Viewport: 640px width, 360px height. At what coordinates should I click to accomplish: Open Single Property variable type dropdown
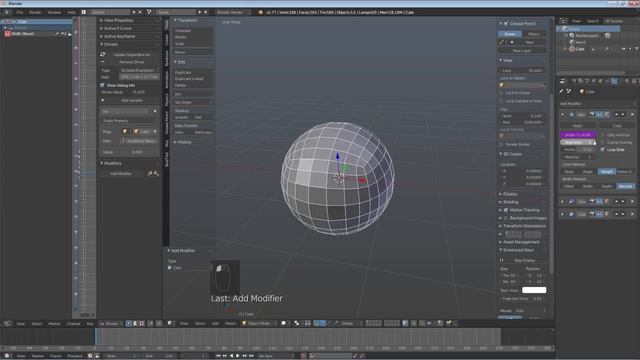pos(129,121)
